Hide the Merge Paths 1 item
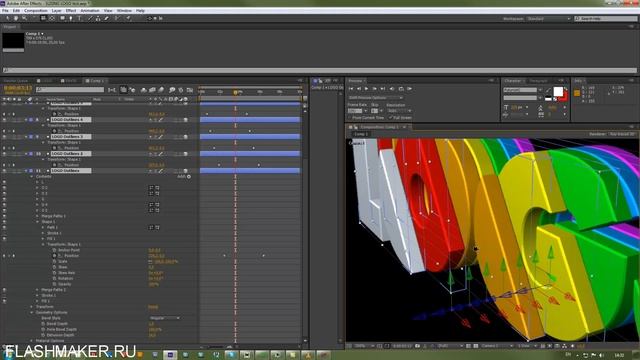This screenshot has height=360, width=640. [4, 216]
